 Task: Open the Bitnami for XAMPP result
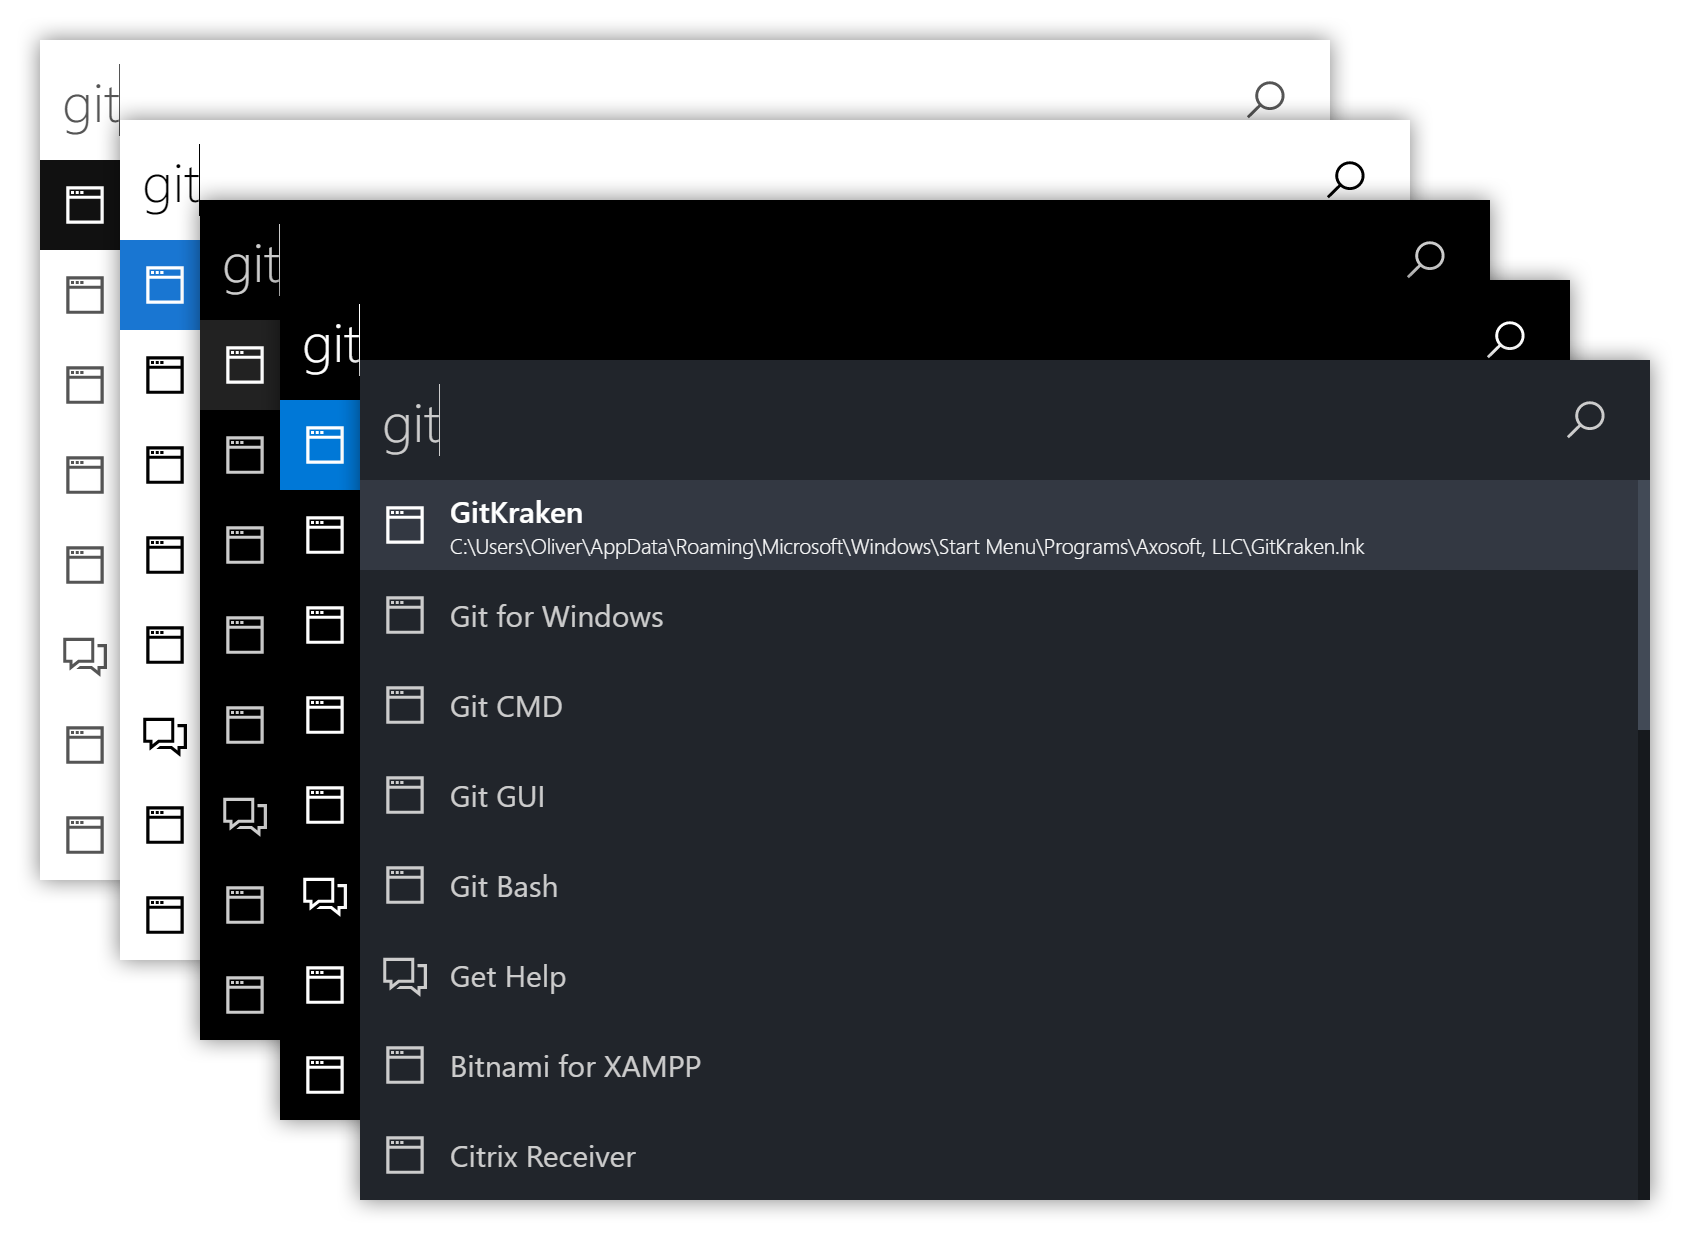pos(998,1065)
